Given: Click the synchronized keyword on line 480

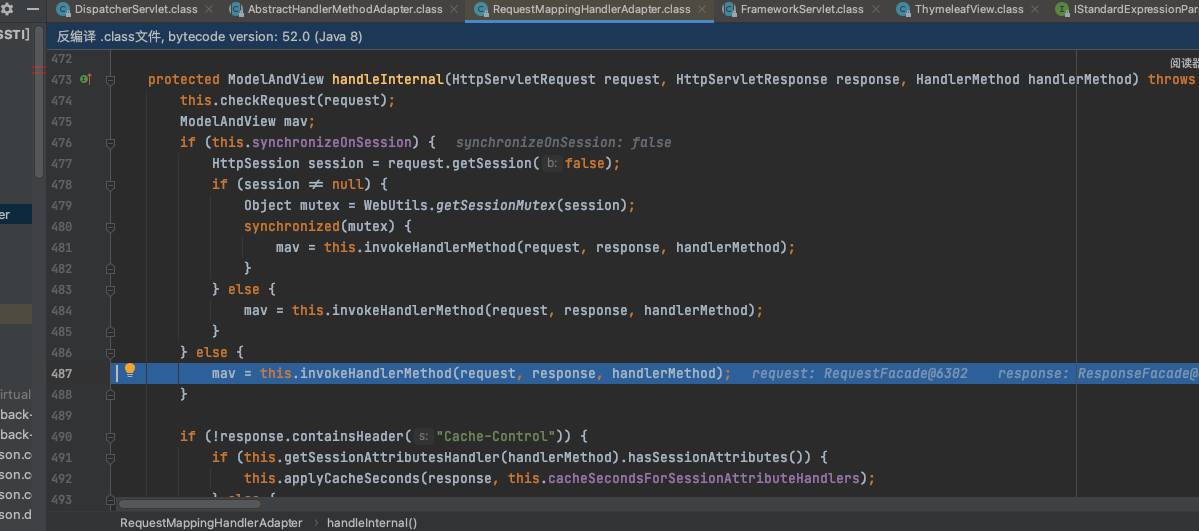Looking at the screenshot, I should point(291,226).
